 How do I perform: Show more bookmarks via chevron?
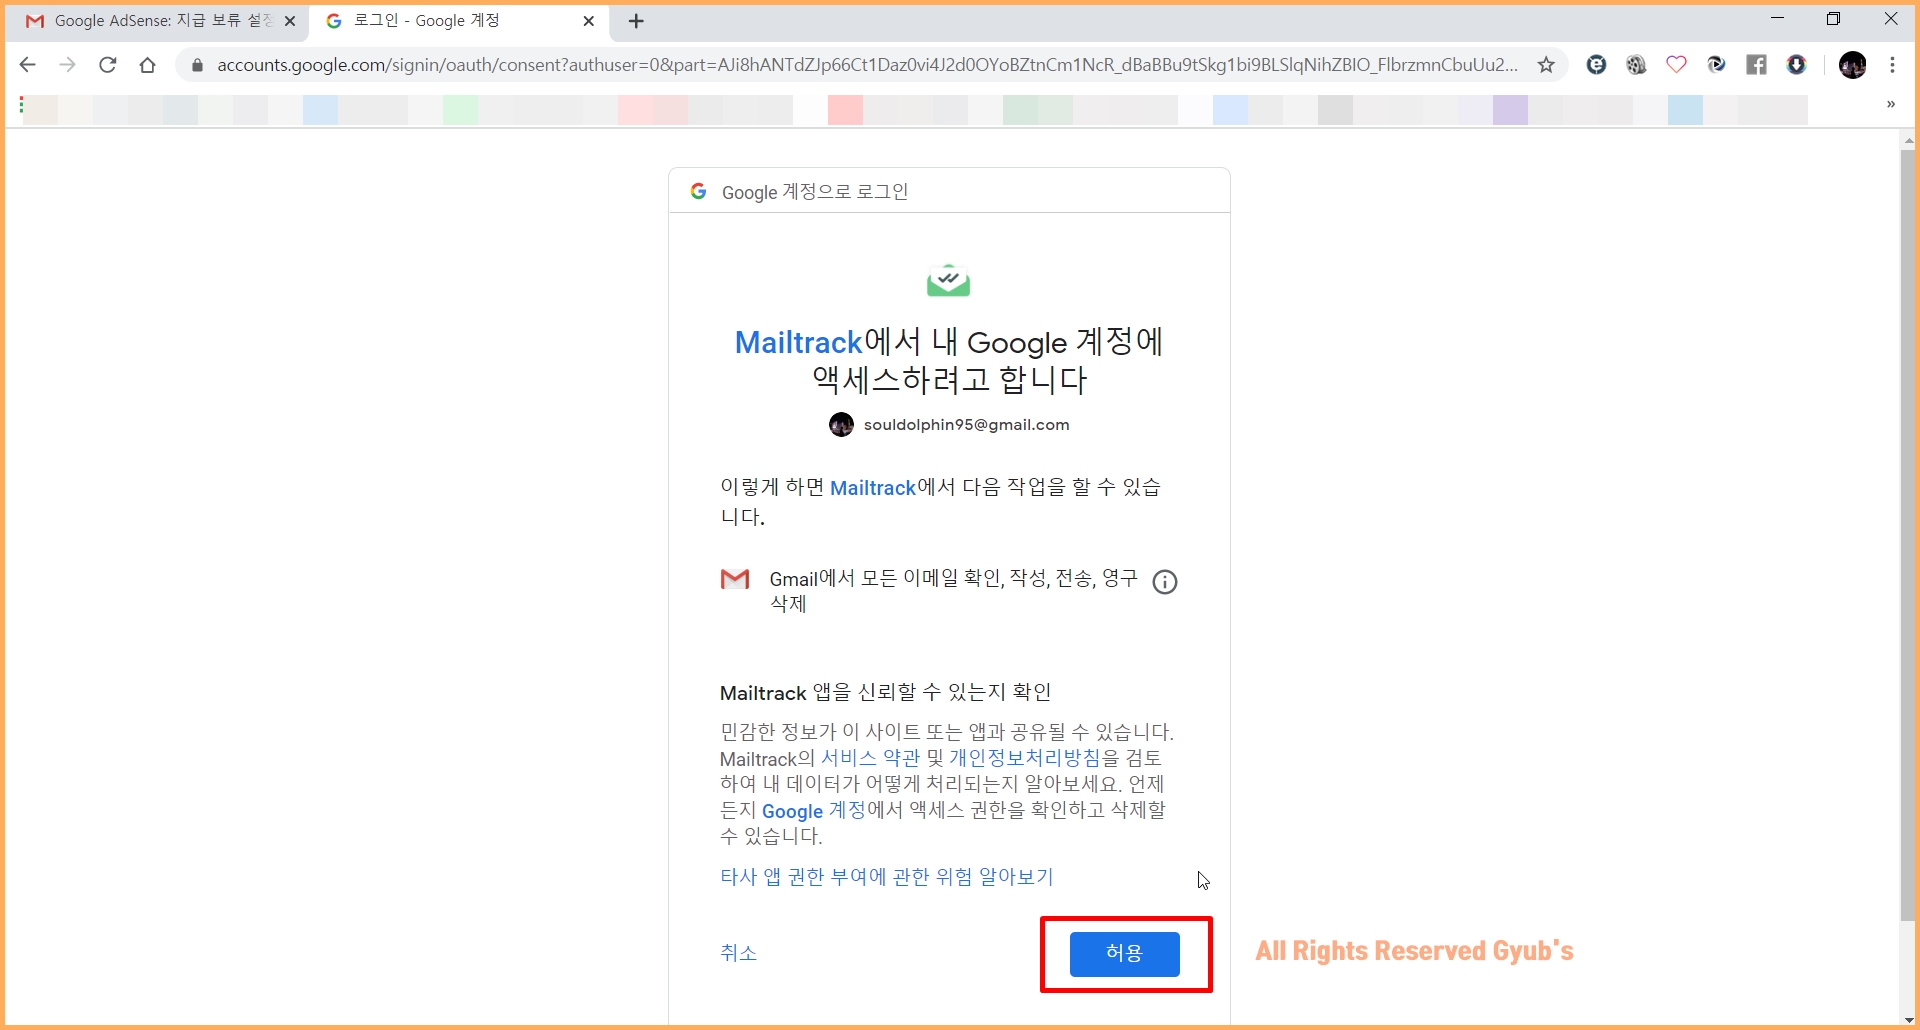click(1891, 104)
